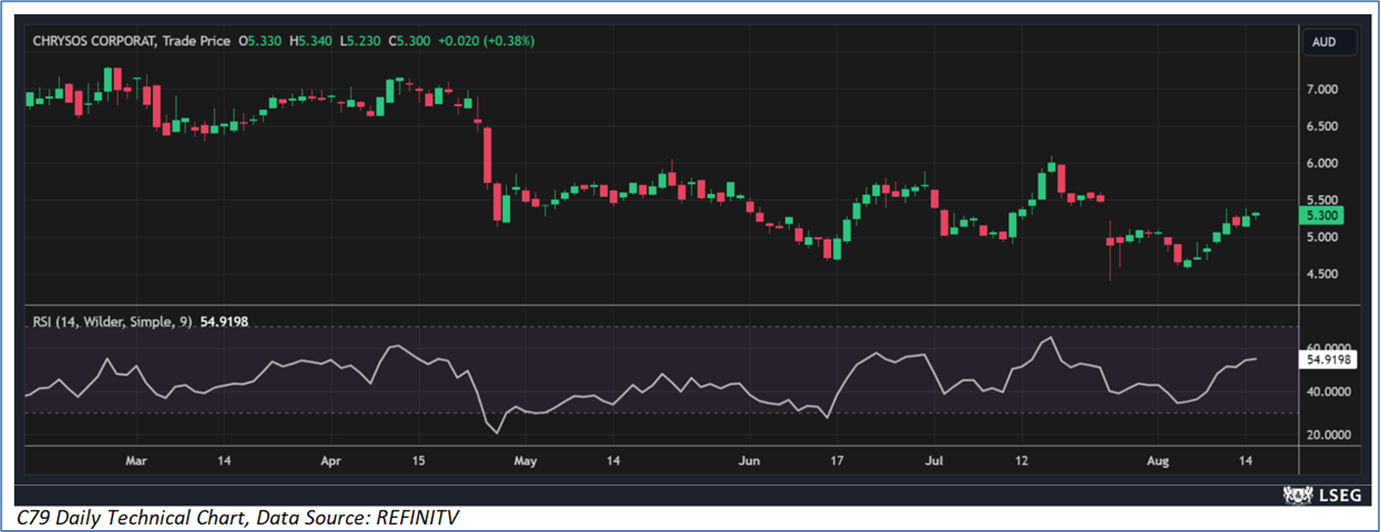Click the high value H5.340

[x=312, y=41]
